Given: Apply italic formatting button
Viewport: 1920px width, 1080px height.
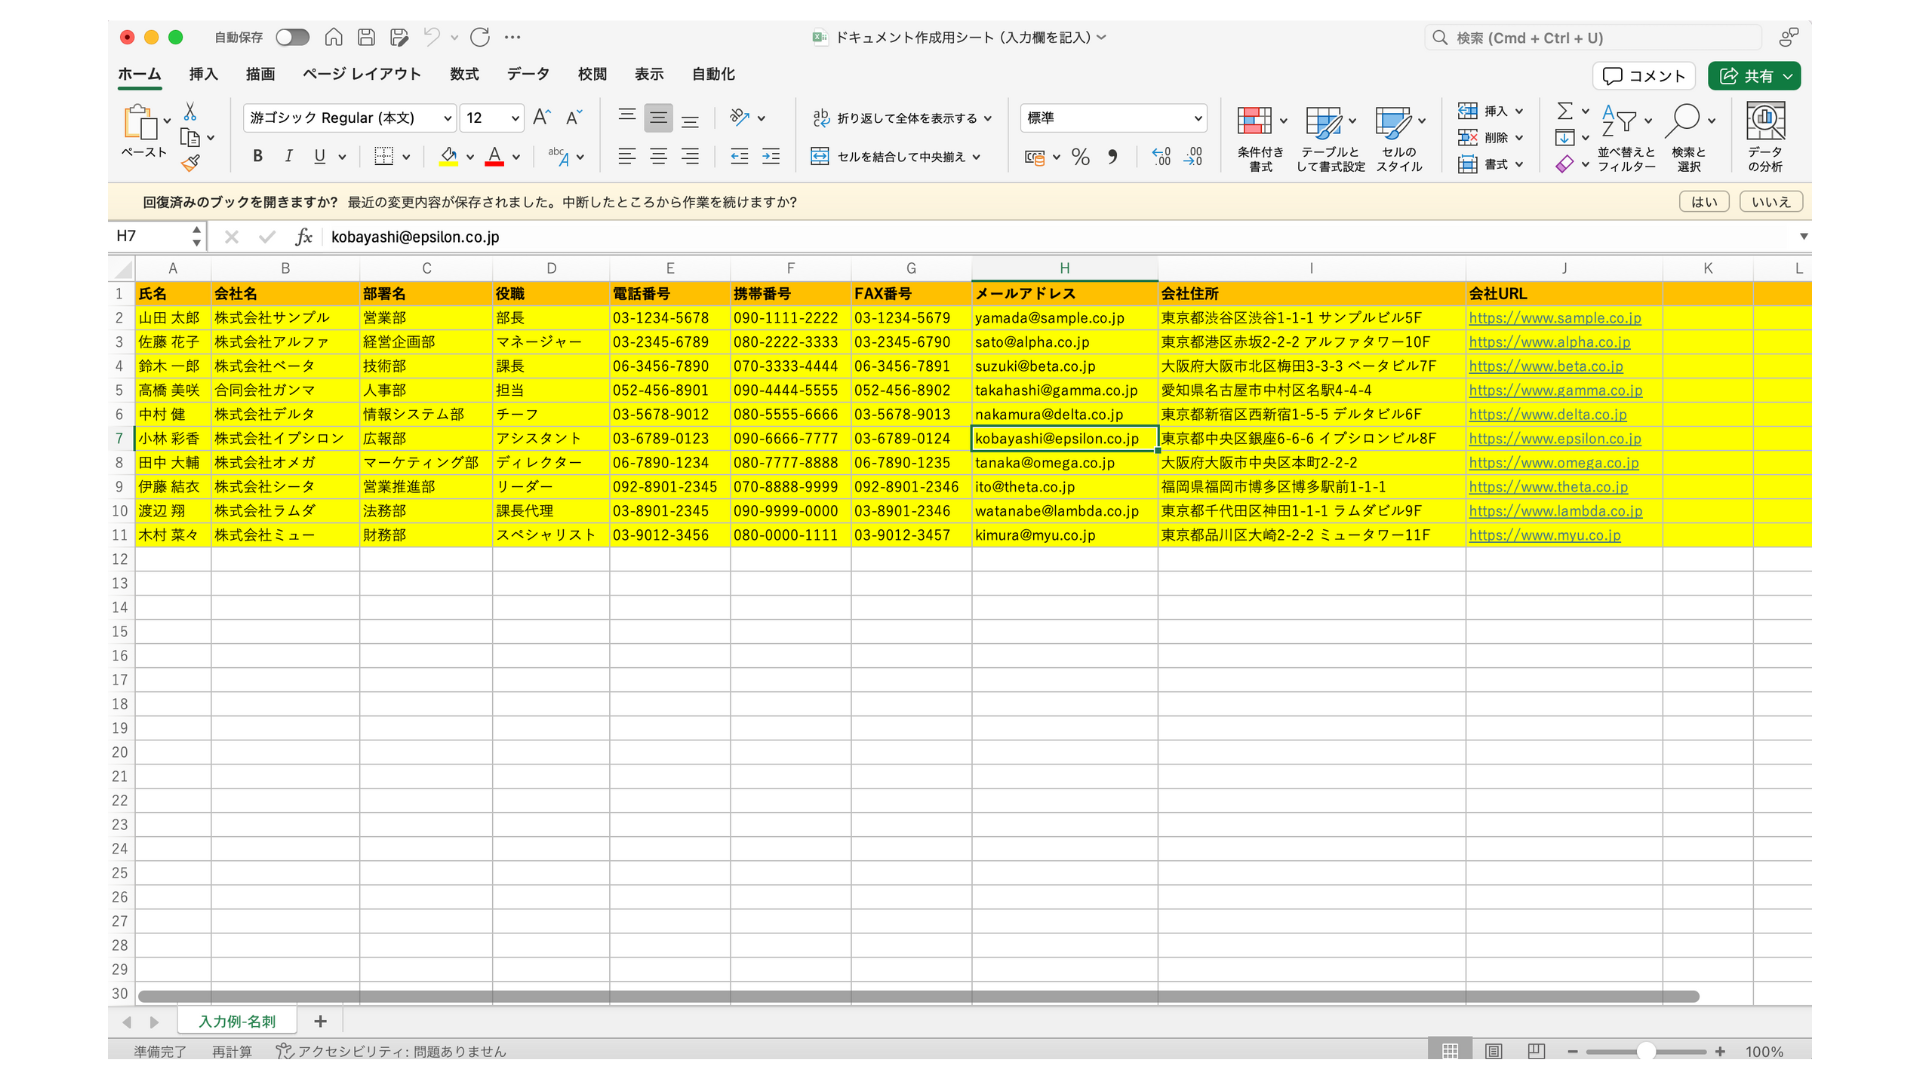Looking at the screenshot, I should pos(288,156).
